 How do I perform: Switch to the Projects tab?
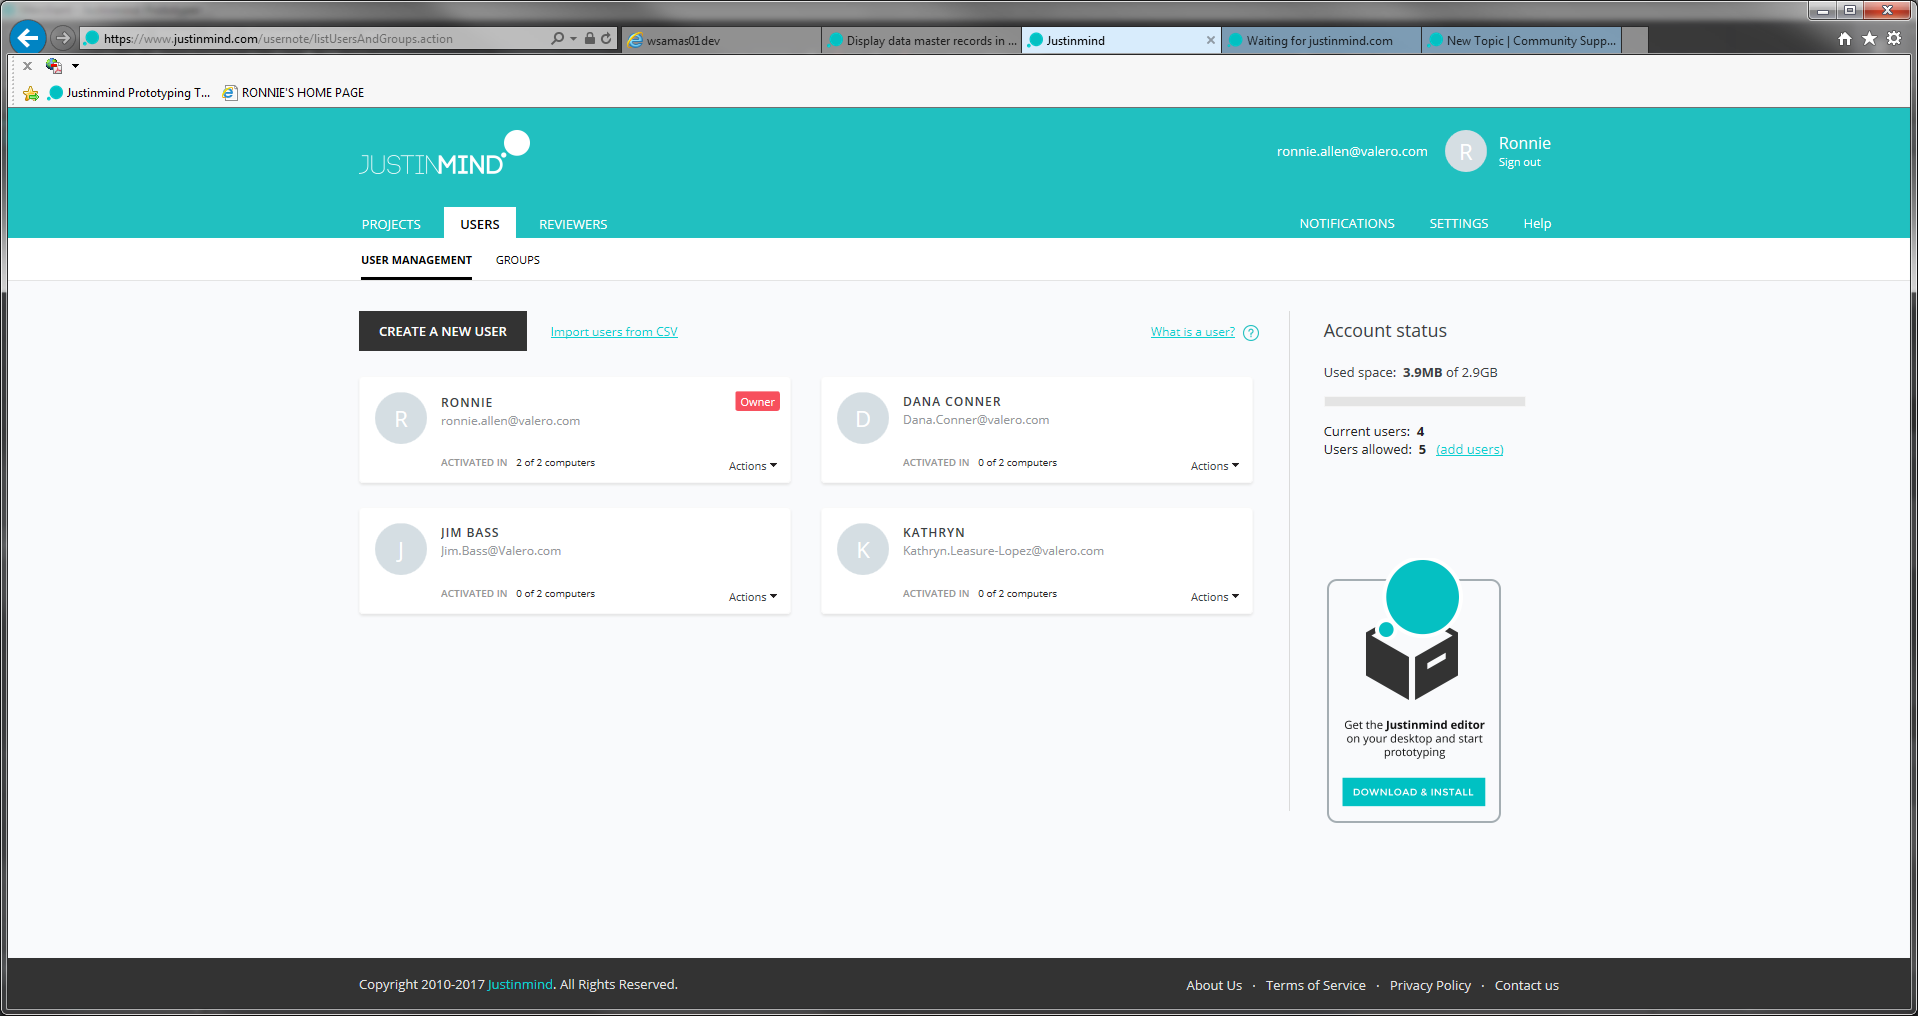391,224
